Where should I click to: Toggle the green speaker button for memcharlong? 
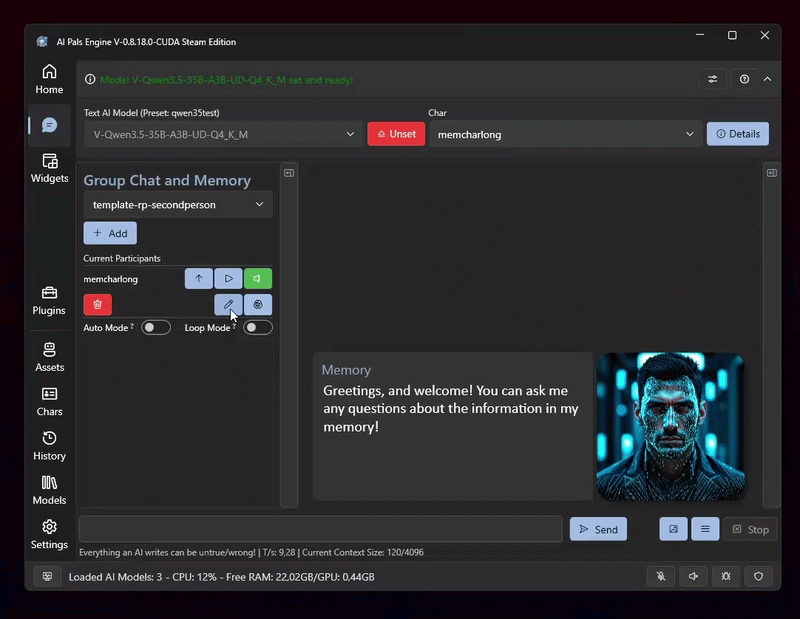pos(258,279)
